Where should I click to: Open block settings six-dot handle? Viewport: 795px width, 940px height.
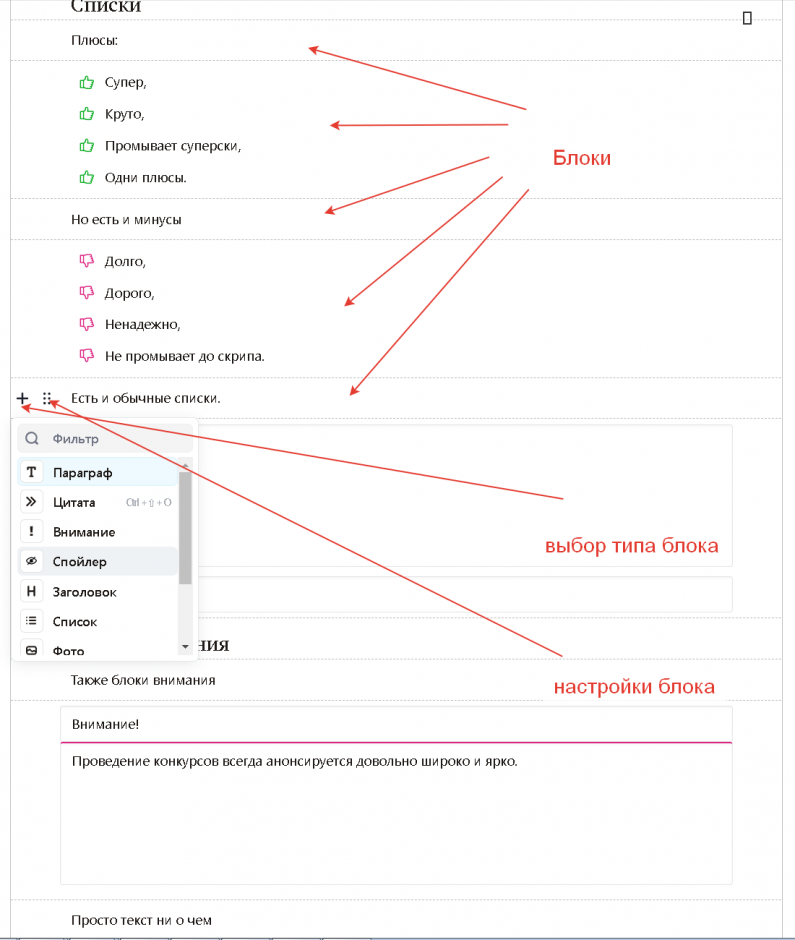click(x=47, y=398)
